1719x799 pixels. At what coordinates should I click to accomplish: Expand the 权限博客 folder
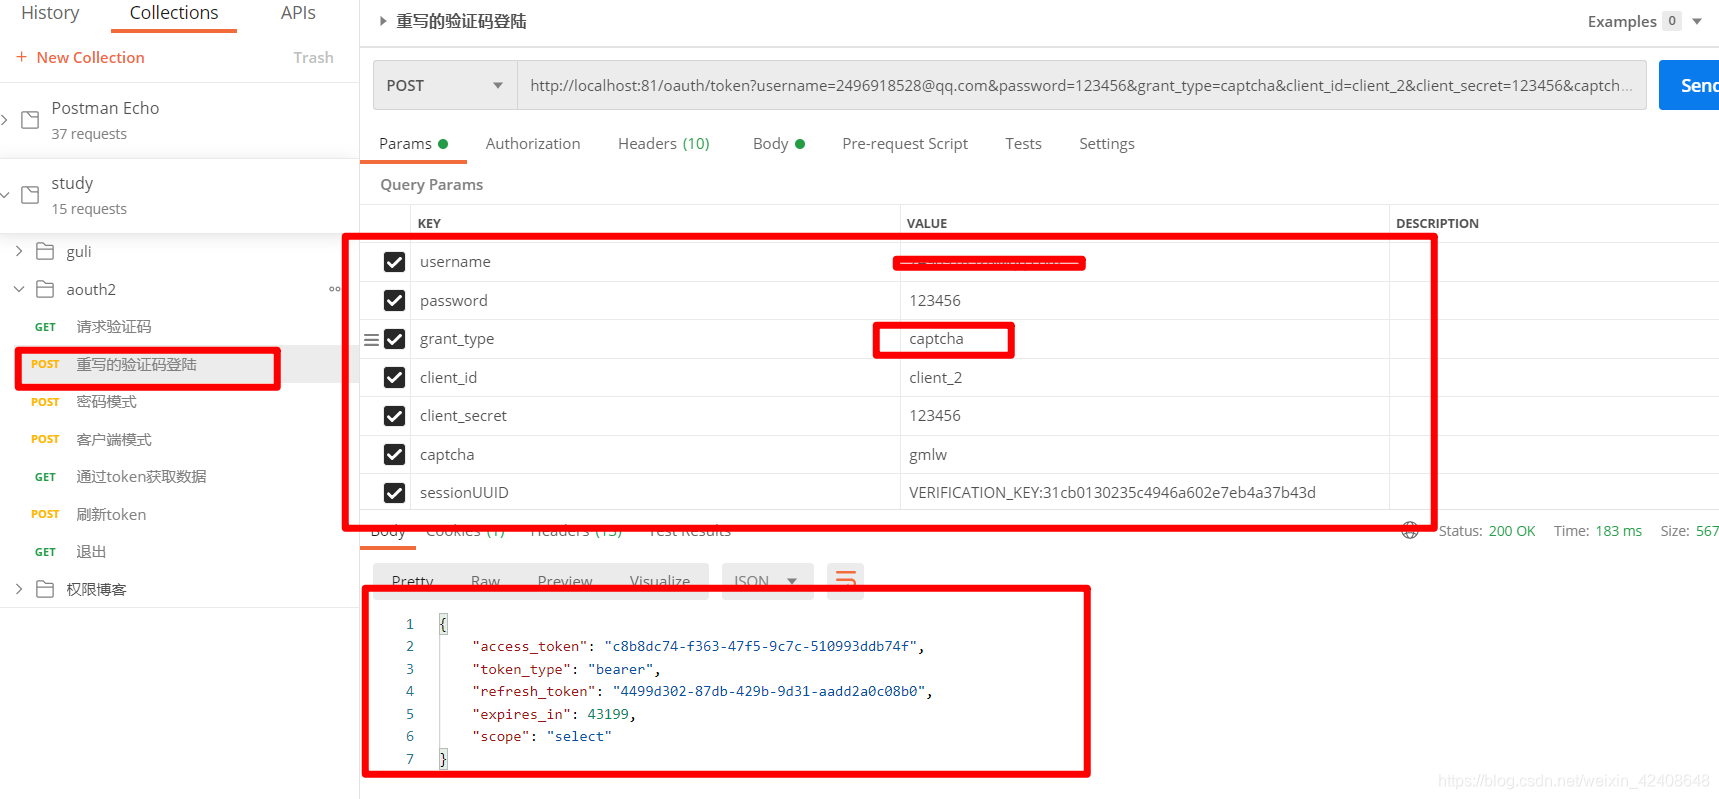coord(19,589)
